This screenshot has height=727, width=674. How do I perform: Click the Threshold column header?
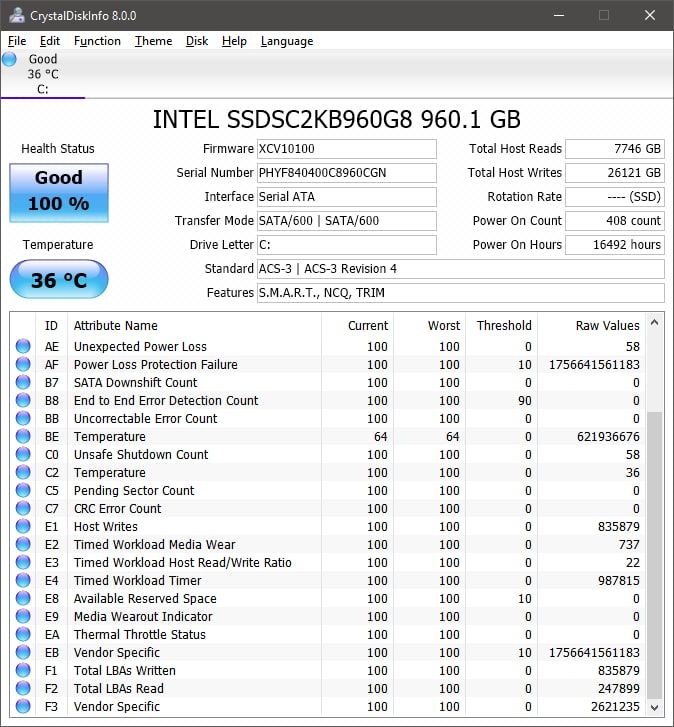click(x=504, y=325)
